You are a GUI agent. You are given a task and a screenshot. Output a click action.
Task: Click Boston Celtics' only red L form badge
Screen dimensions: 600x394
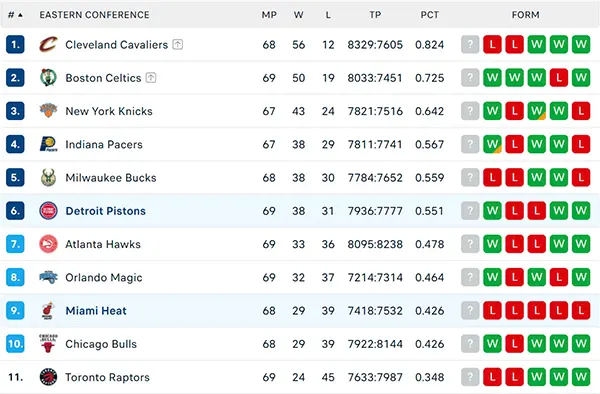point(559,78)
